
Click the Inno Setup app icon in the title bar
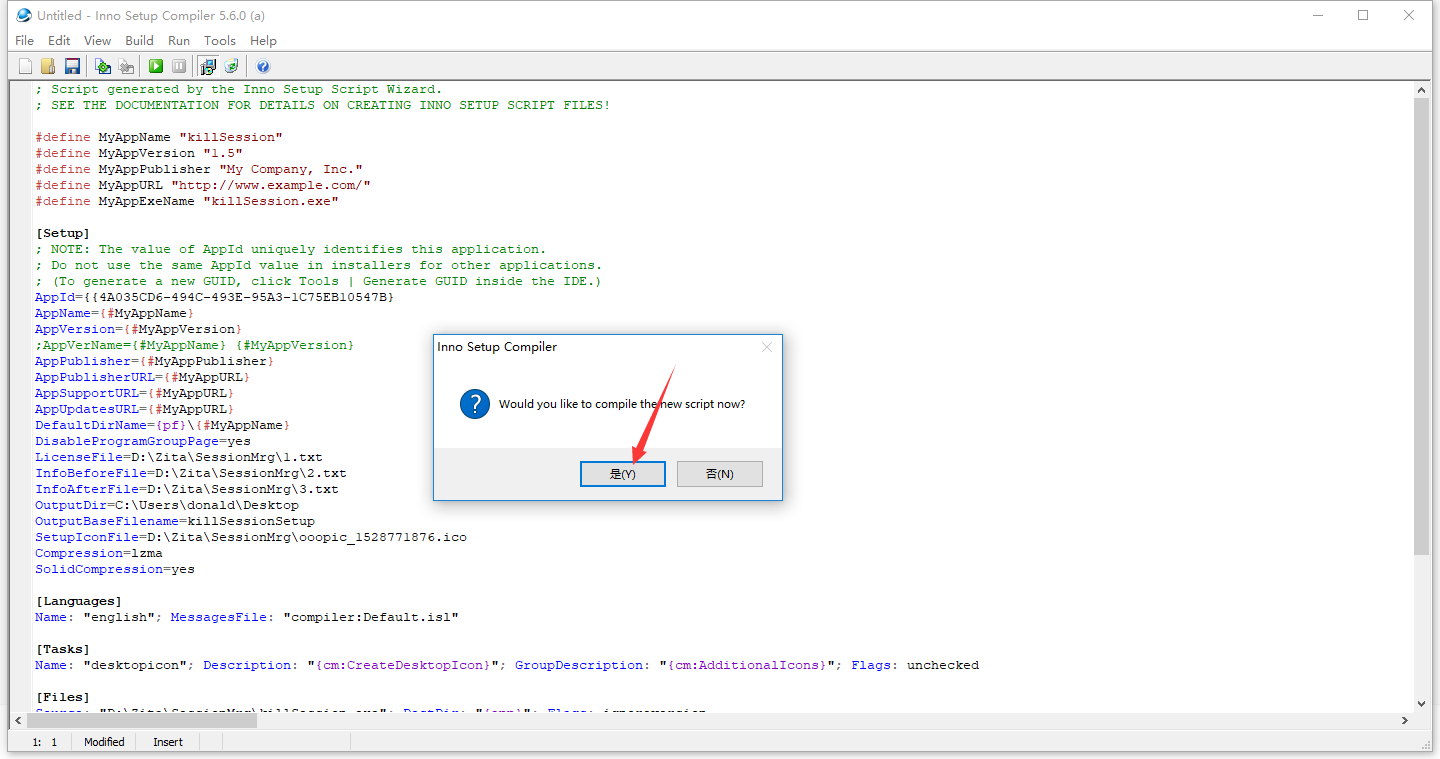click(x=24, y=15)
